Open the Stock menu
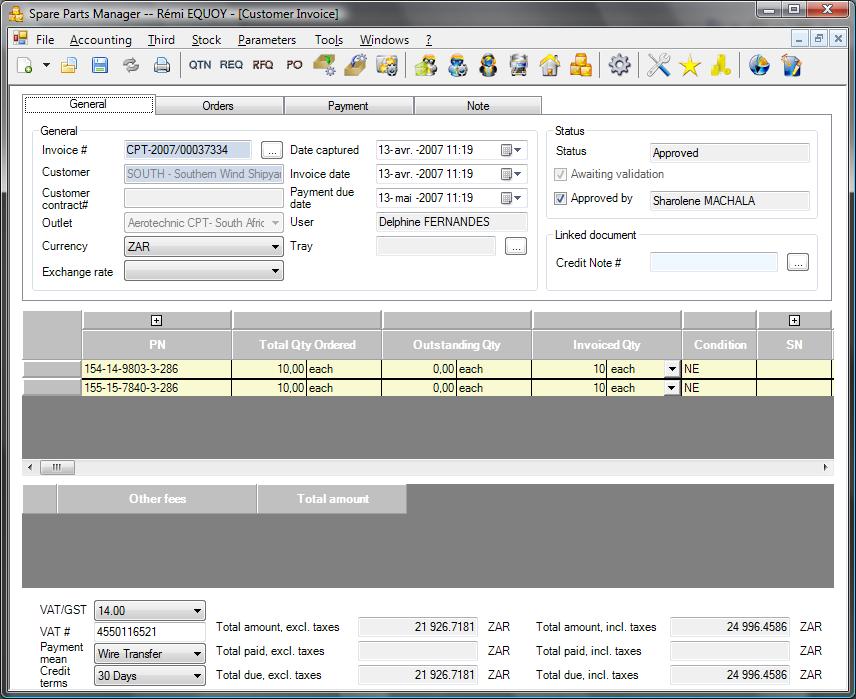The height and width of the screenshot is (699, 856). point(206,40)
